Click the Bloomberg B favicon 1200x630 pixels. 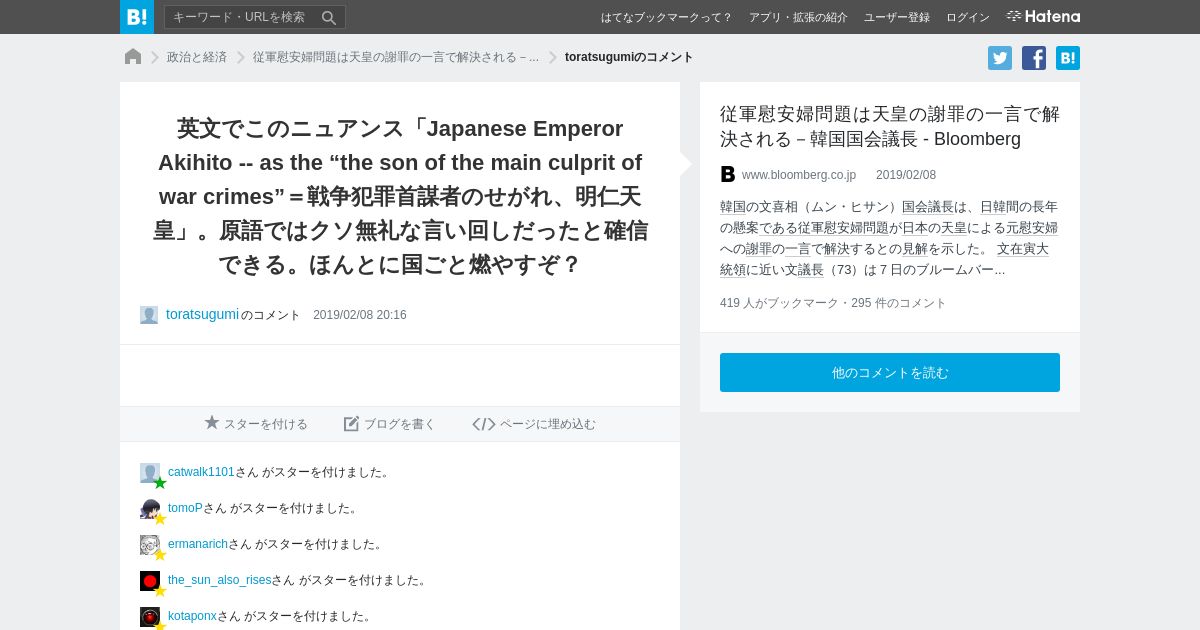pos(728,174)
